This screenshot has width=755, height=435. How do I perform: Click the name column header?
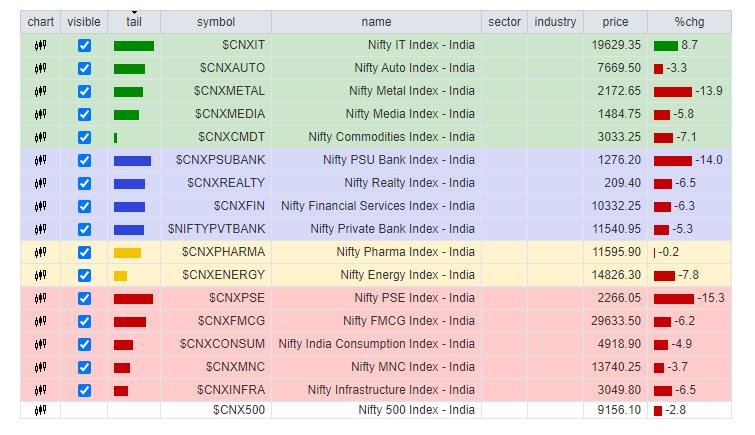[376, 22]
